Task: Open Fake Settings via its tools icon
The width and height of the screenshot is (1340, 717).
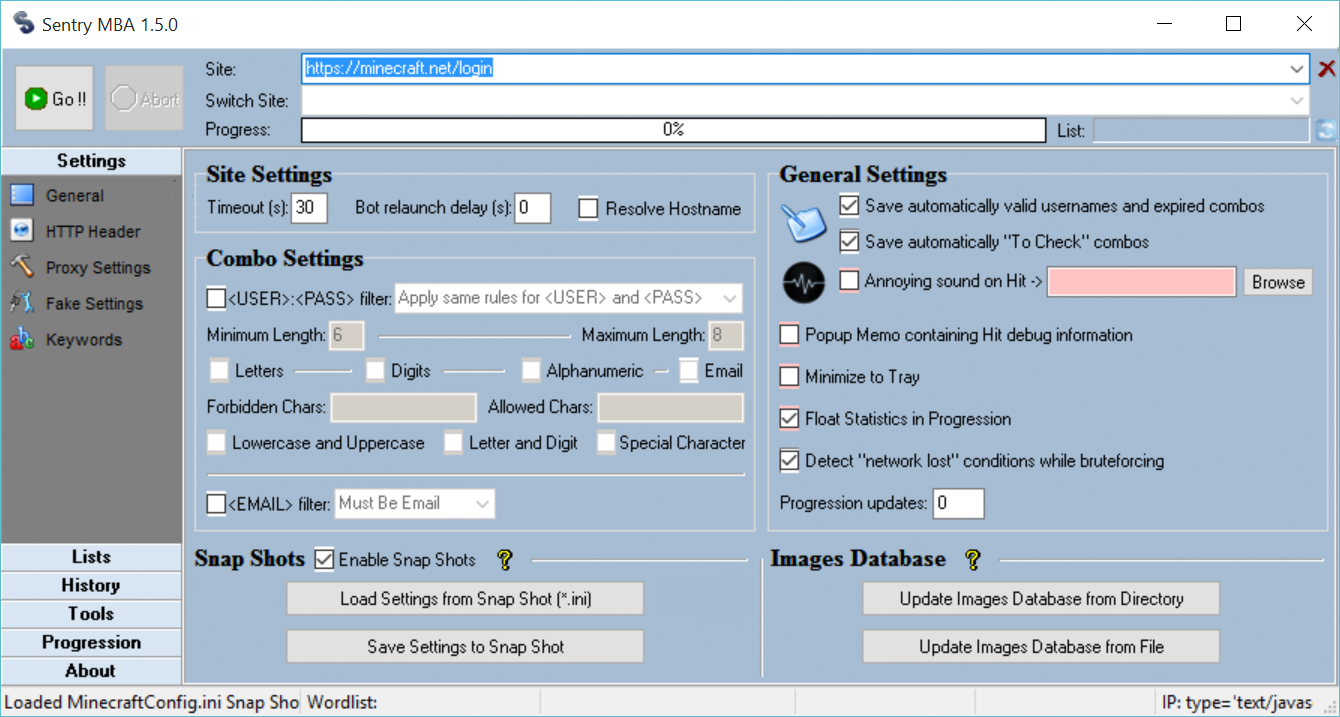Action: coord(22,303)
